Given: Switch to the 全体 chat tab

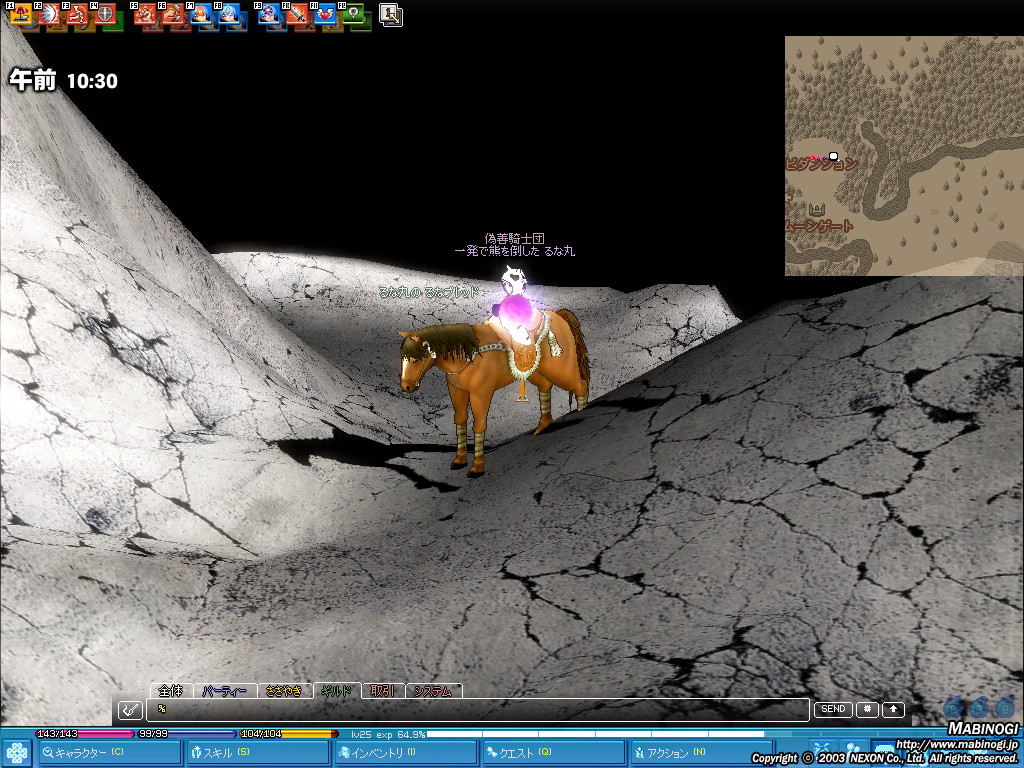Looking at the screenshot, I should (x=171, y=690).
